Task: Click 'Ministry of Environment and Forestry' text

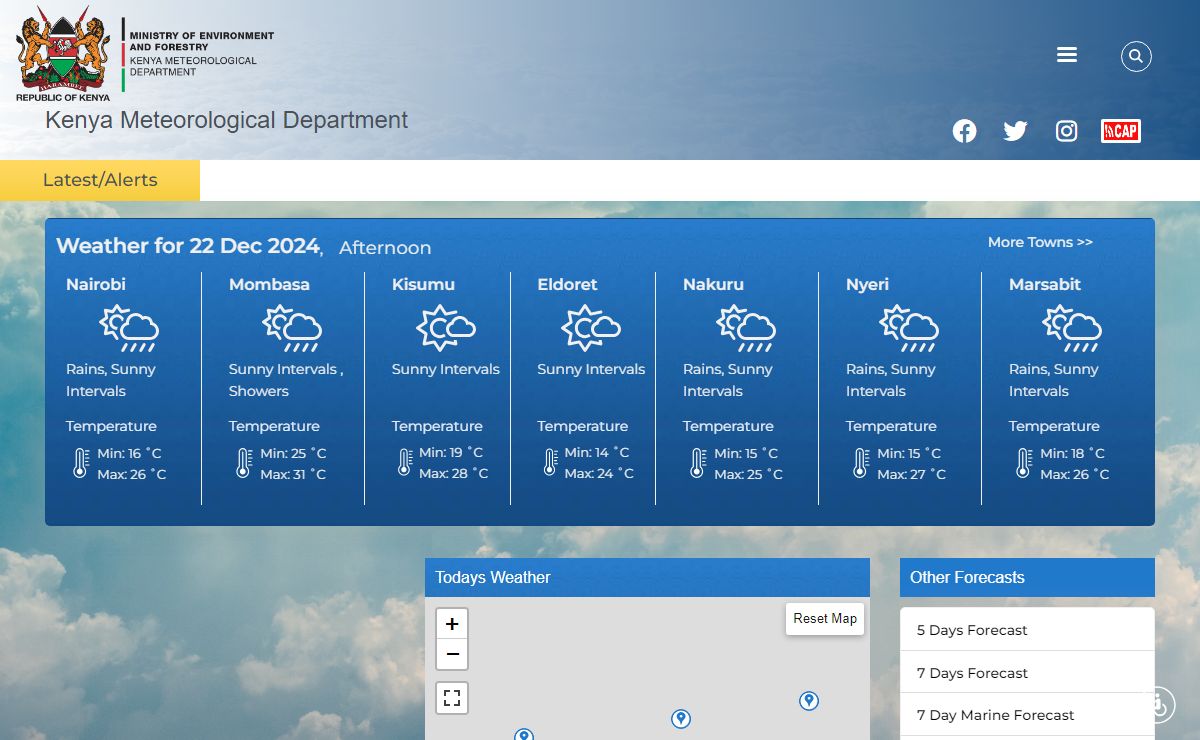Action: tap(201, 41)
